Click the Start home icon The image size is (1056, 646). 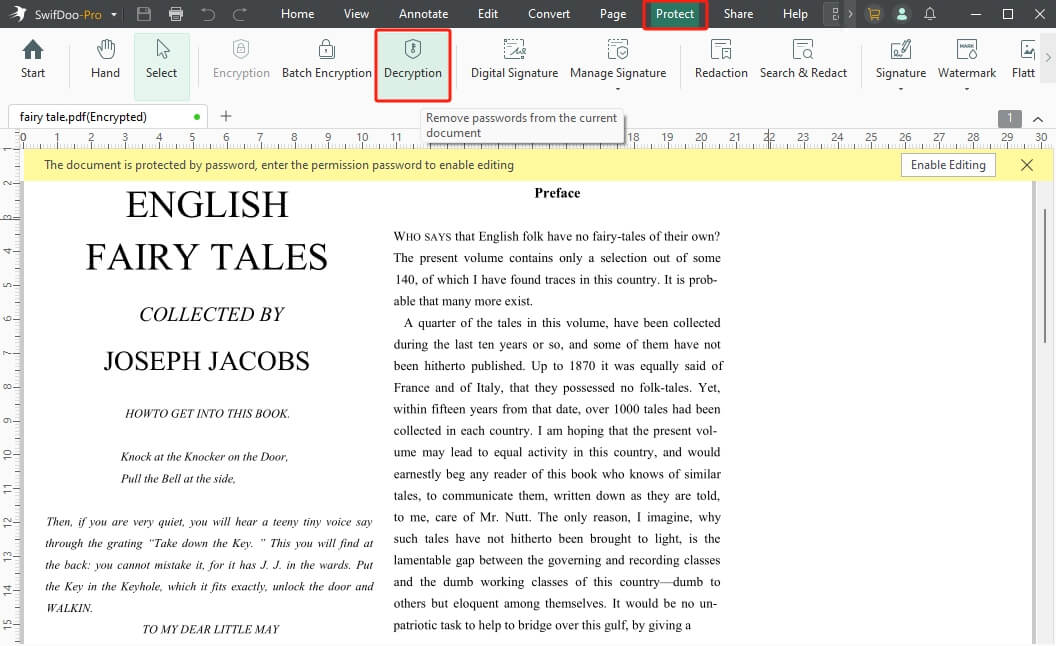pyautogui.click(x=33, y=62)
